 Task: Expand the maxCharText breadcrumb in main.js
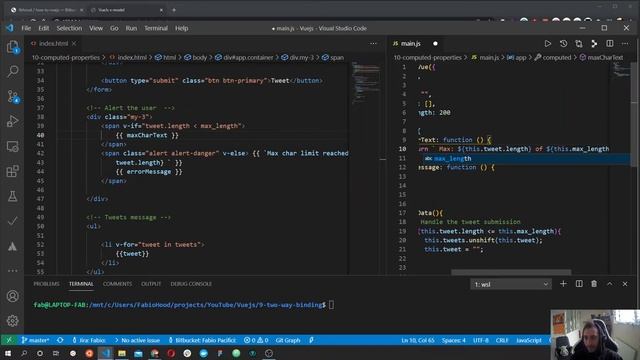602,58
